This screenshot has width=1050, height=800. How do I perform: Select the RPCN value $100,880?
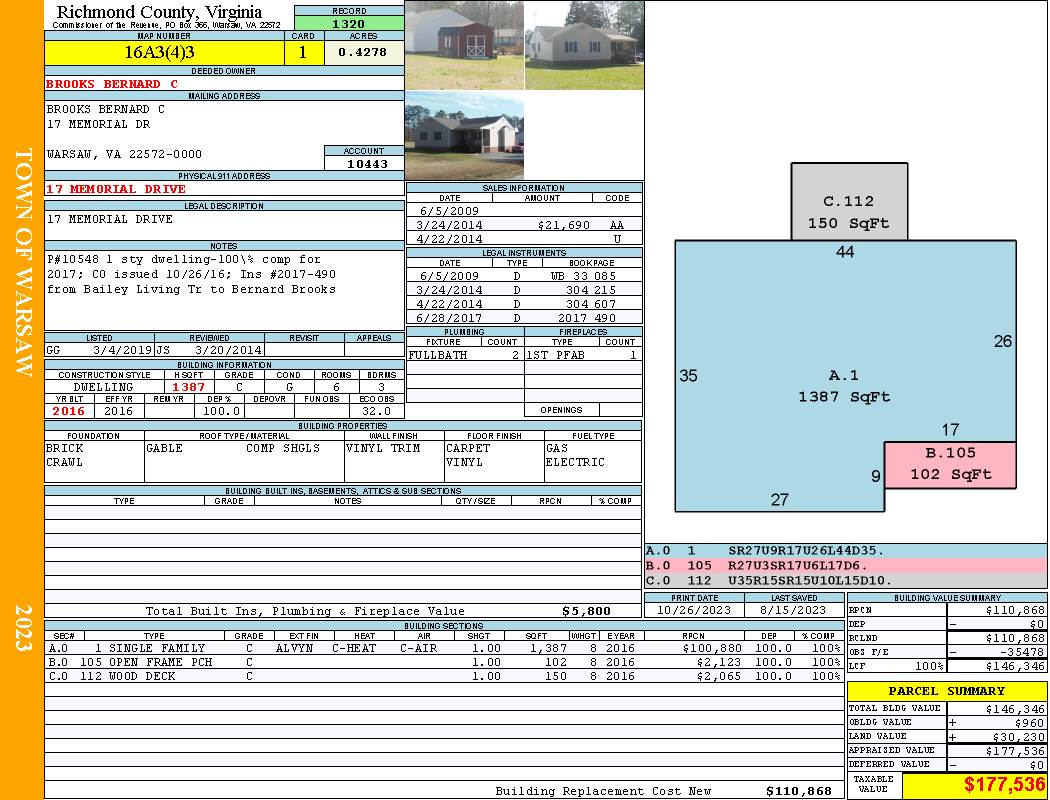[712, 648]
